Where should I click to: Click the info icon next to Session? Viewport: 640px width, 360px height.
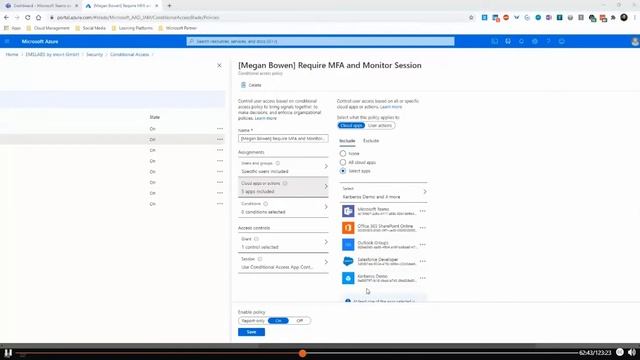click(260, 259)
